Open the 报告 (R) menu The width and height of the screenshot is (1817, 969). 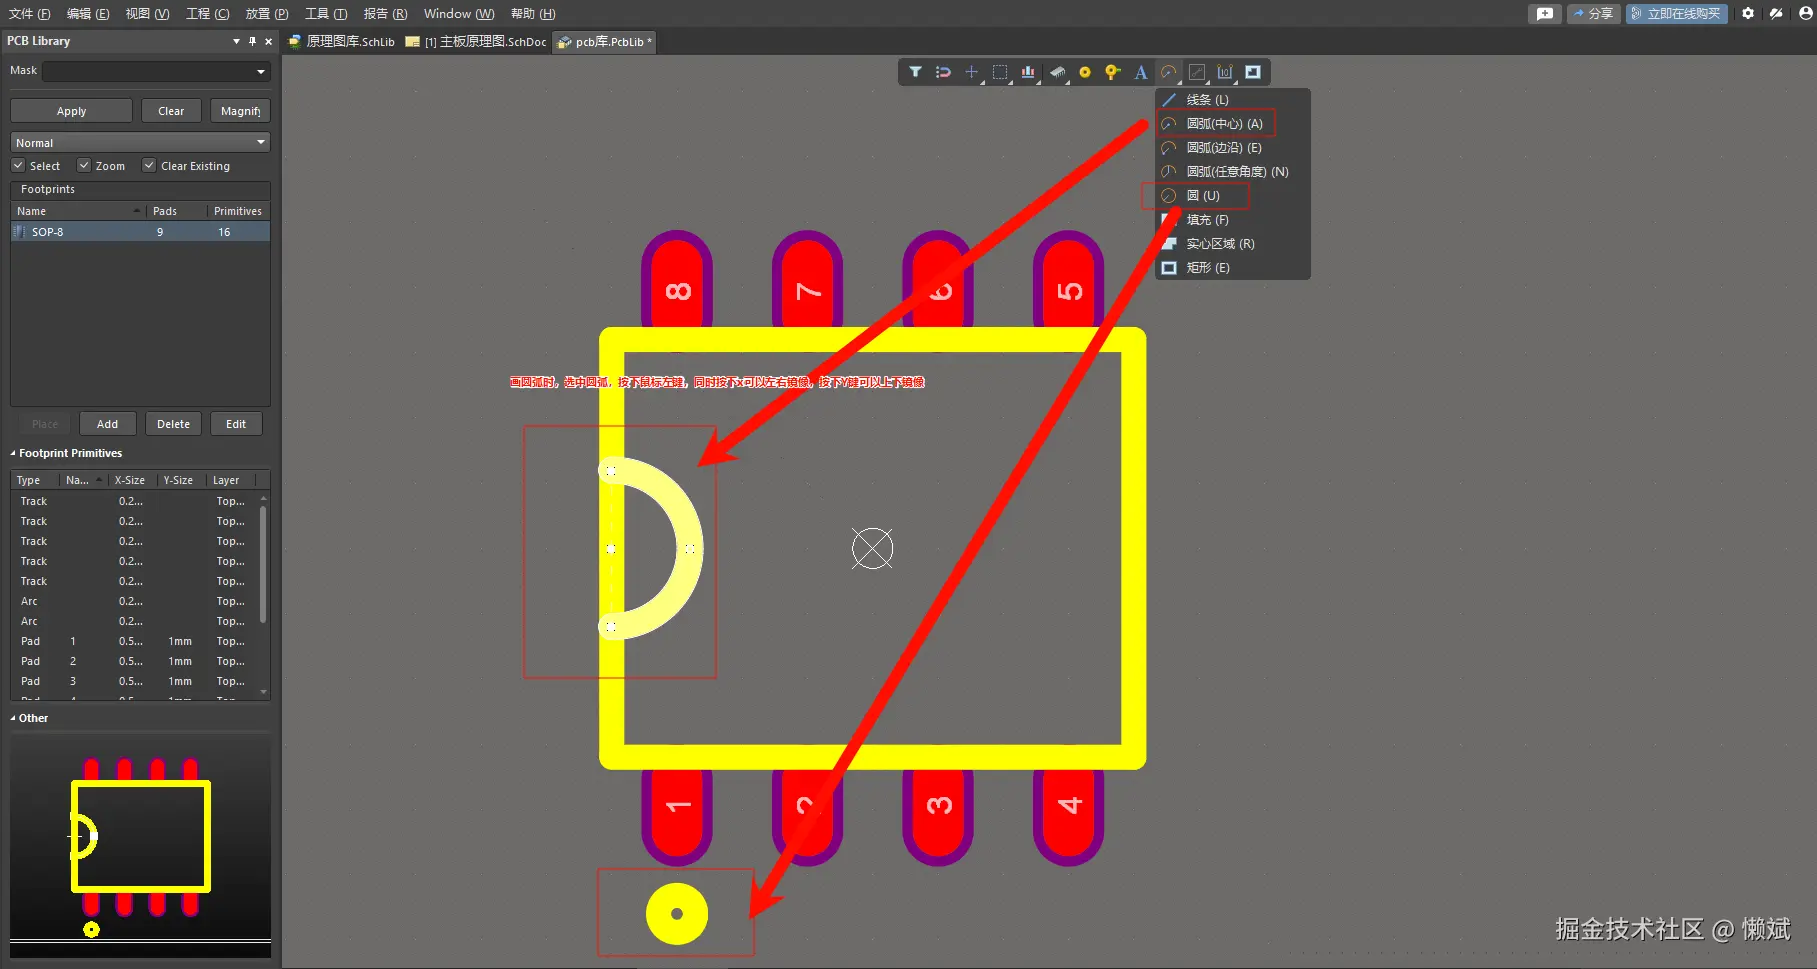[385, 14]
